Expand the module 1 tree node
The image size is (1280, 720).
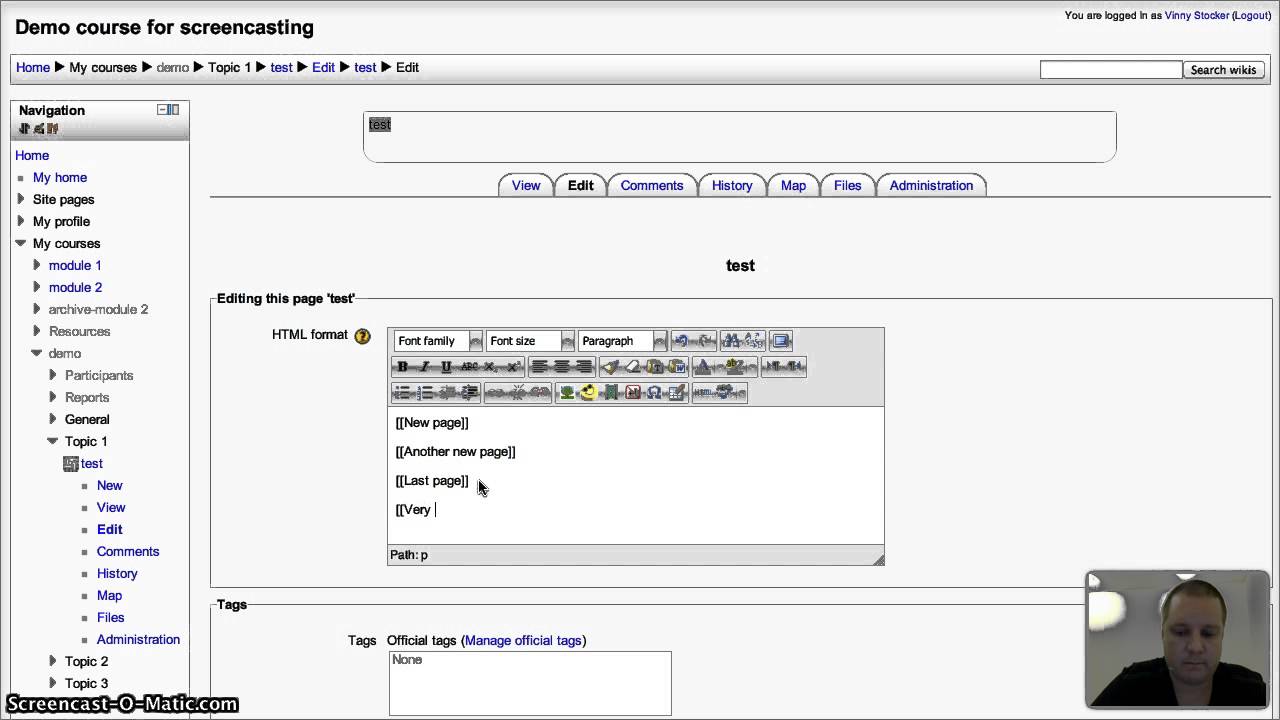pyautogui.click(x=37, y=265)
